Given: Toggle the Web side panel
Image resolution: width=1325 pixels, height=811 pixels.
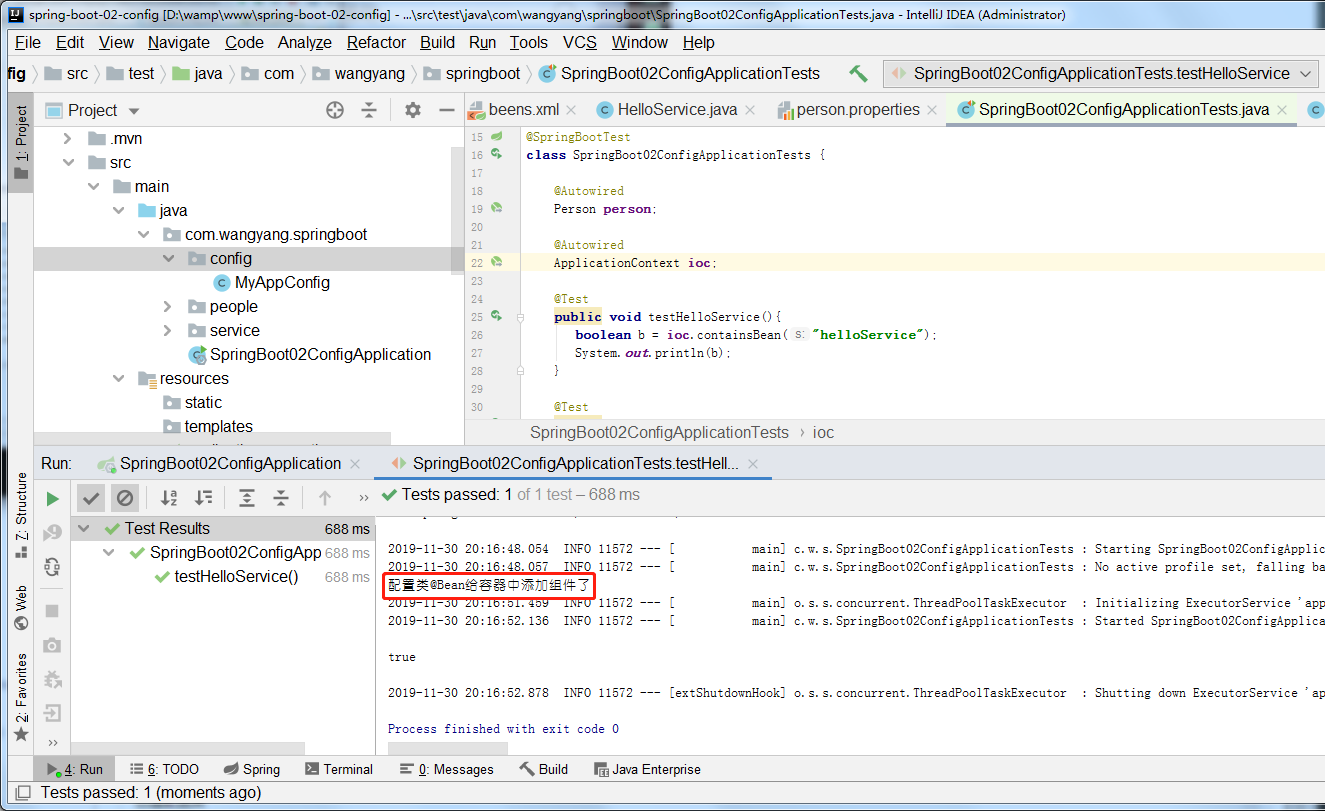Looking at the screenshot, I should point(21,608).
